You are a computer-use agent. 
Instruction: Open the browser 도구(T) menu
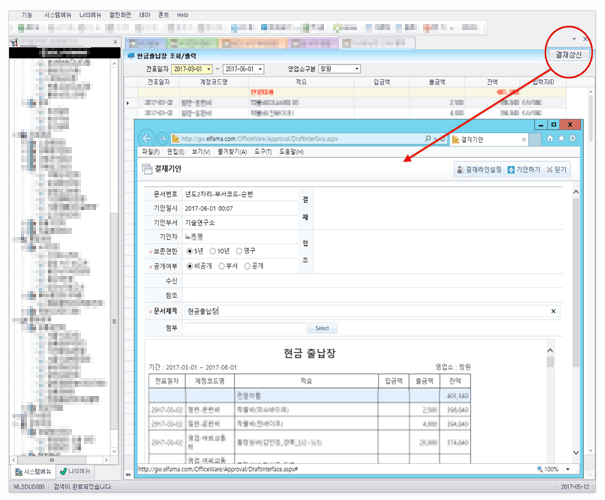263,152
